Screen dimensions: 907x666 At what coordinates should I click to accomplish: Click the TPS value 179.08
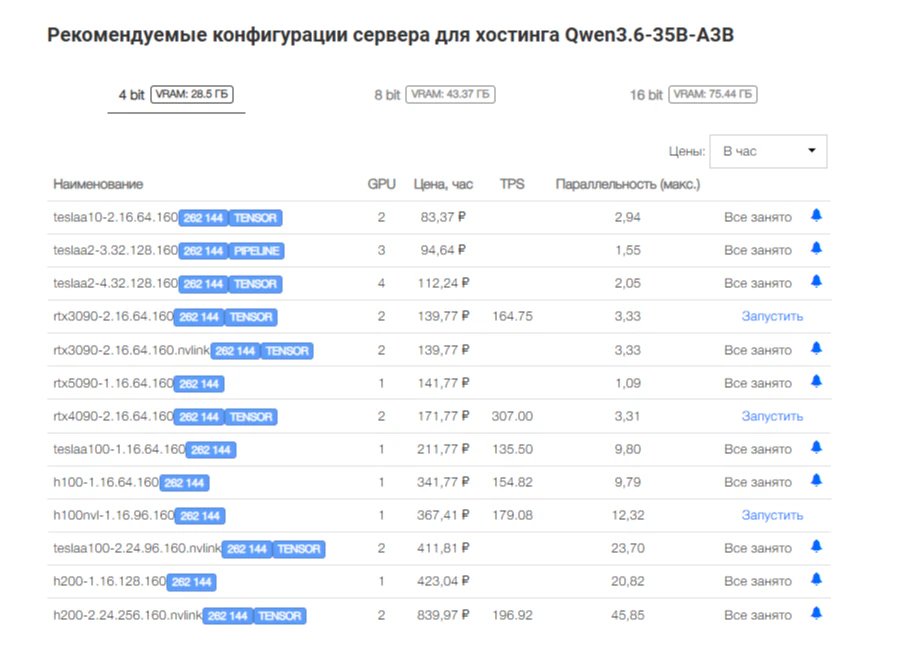(x=513, y=514)
